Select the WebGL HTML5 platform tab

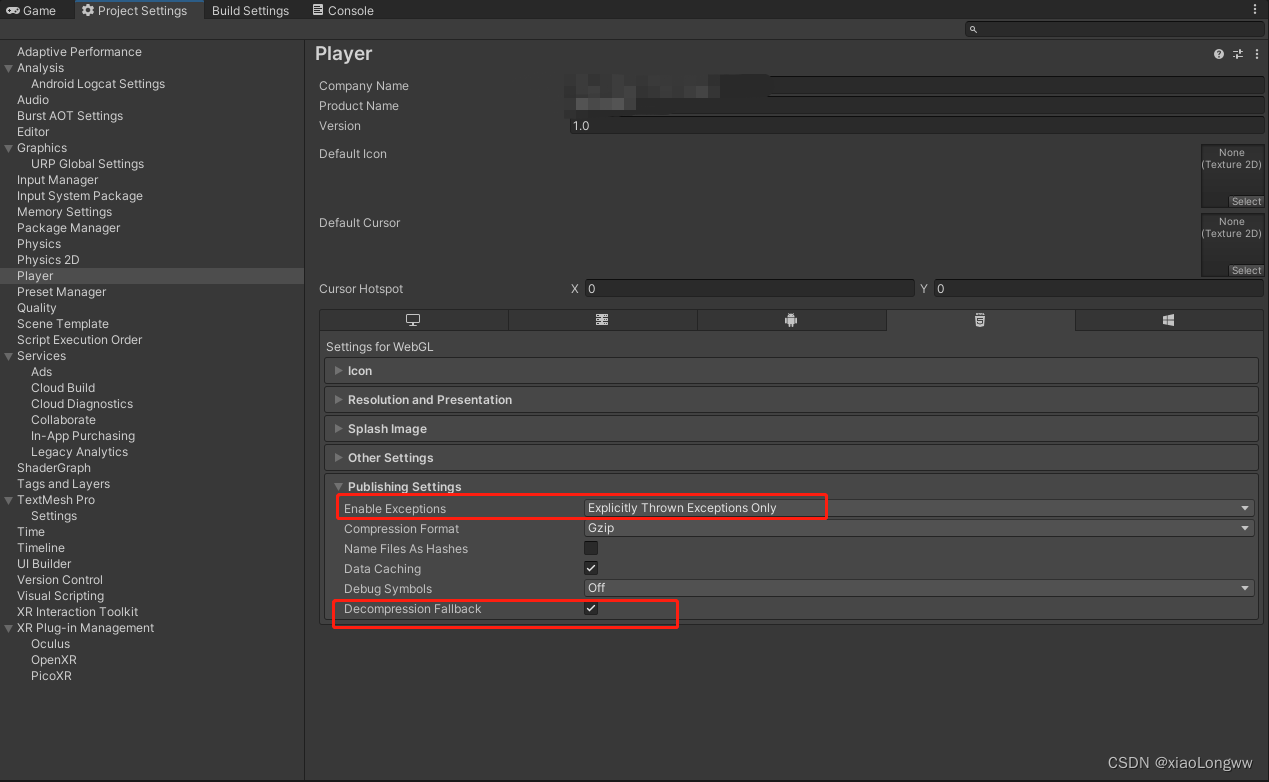pos(980,320)
